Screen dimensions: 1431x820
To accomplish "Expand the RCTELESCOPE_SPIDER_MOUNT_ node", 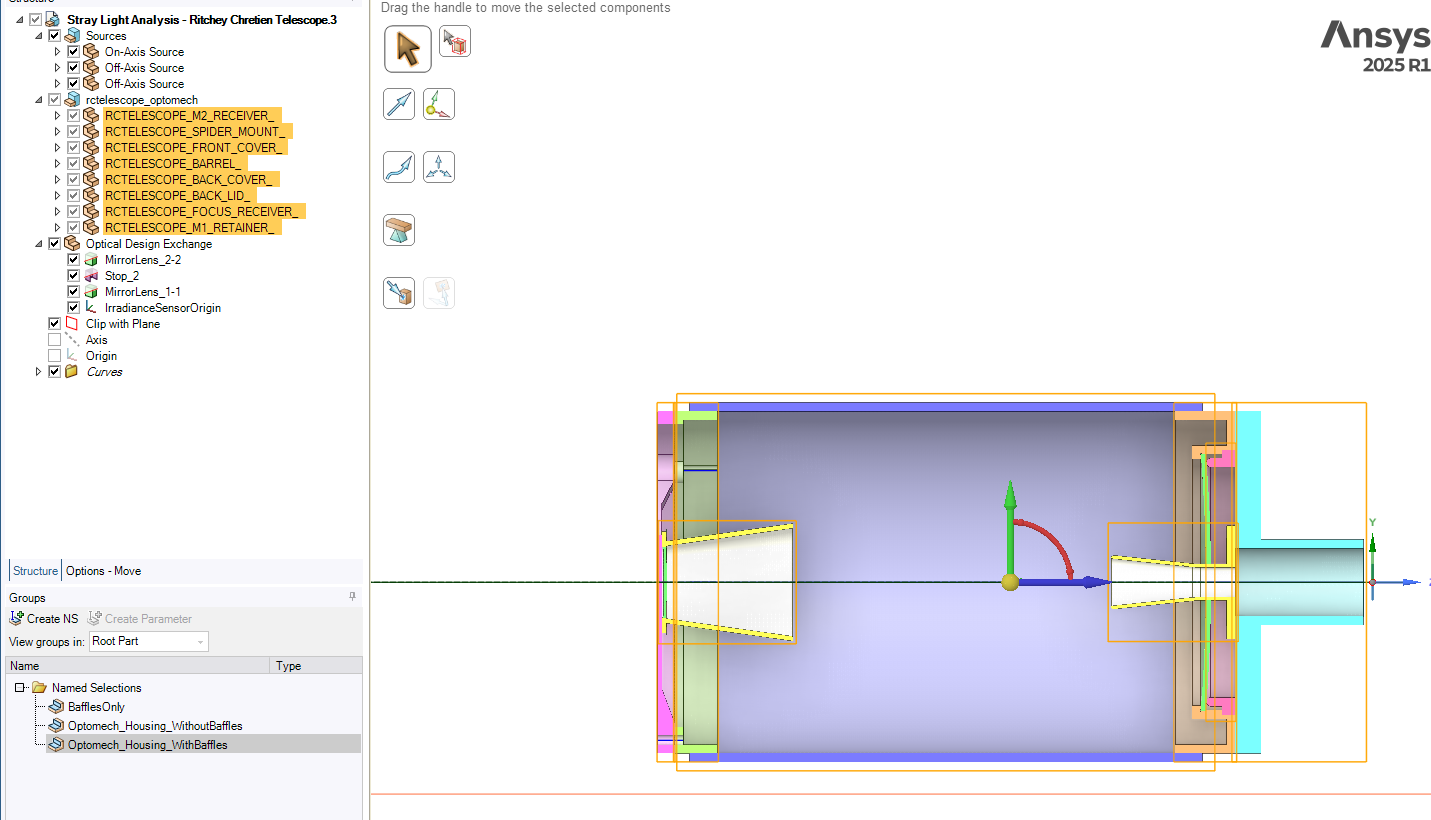I will 58,132.
